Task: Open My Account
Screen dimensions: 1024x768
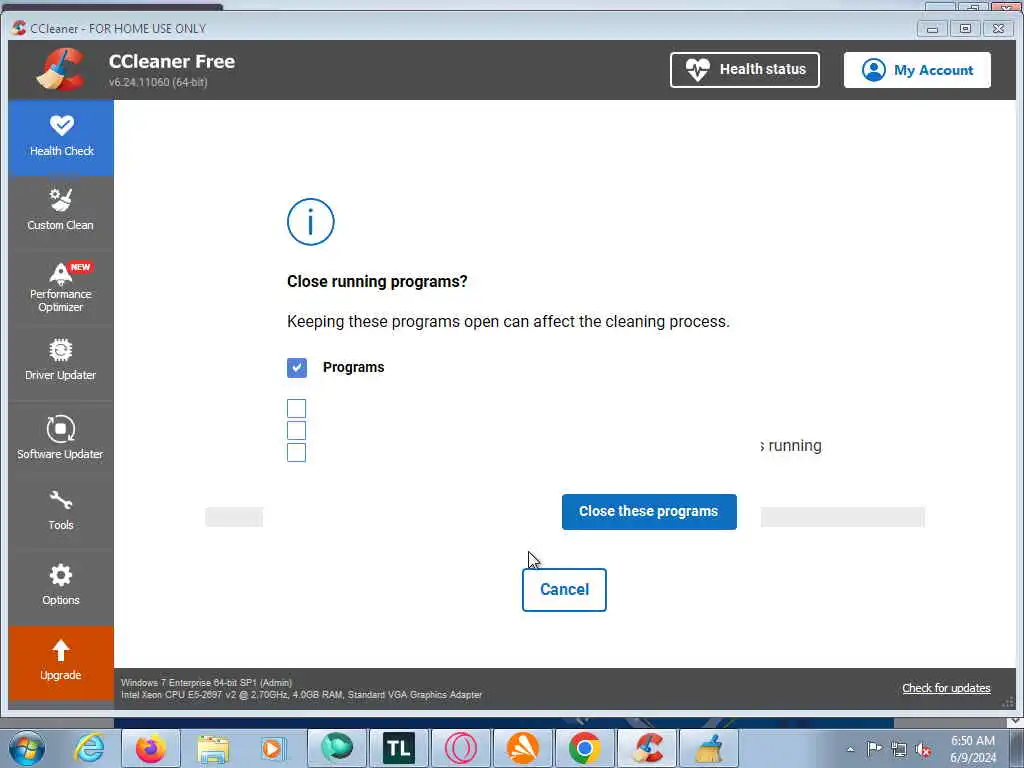Action: click(x=917, y=70)
